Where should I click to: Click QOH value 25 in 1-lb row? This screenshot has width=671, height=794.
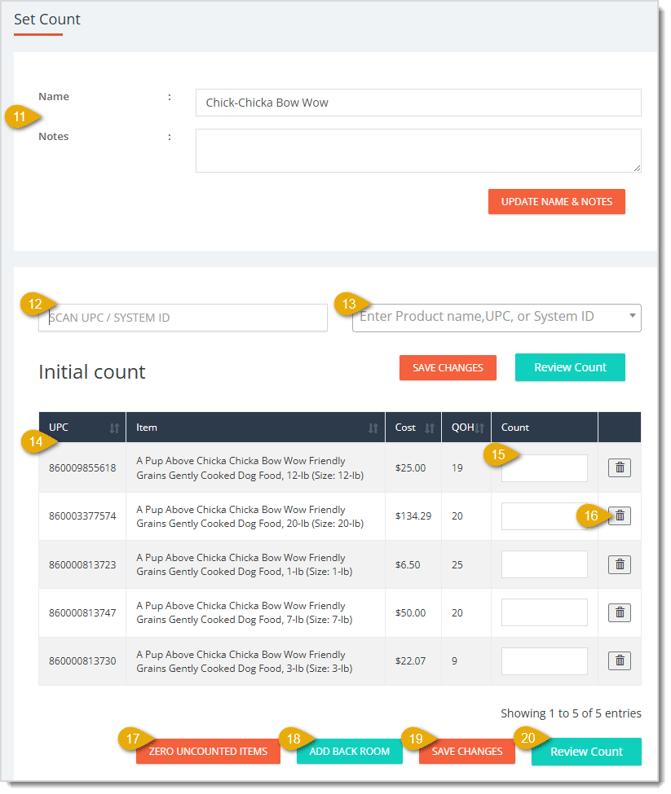click(457, 565)
